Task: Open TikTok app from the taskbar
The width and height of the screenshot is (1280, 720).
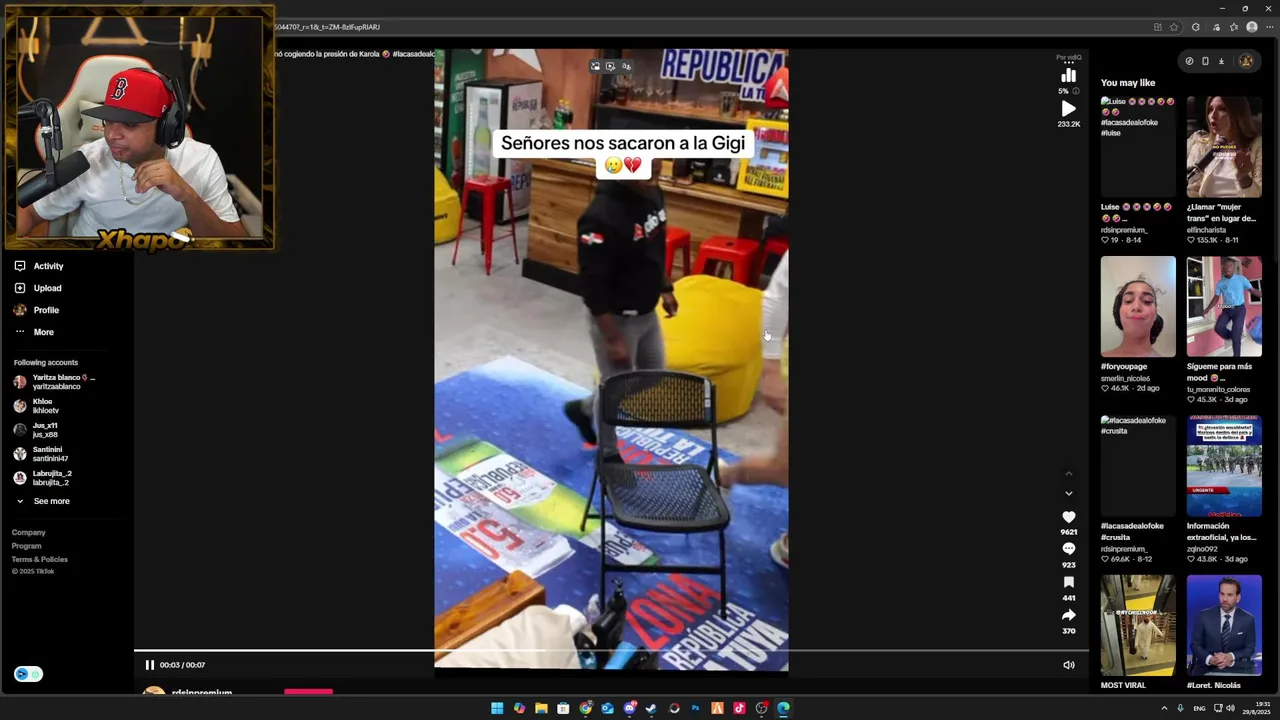Action: pyautogui.click(x=739, y=708)
